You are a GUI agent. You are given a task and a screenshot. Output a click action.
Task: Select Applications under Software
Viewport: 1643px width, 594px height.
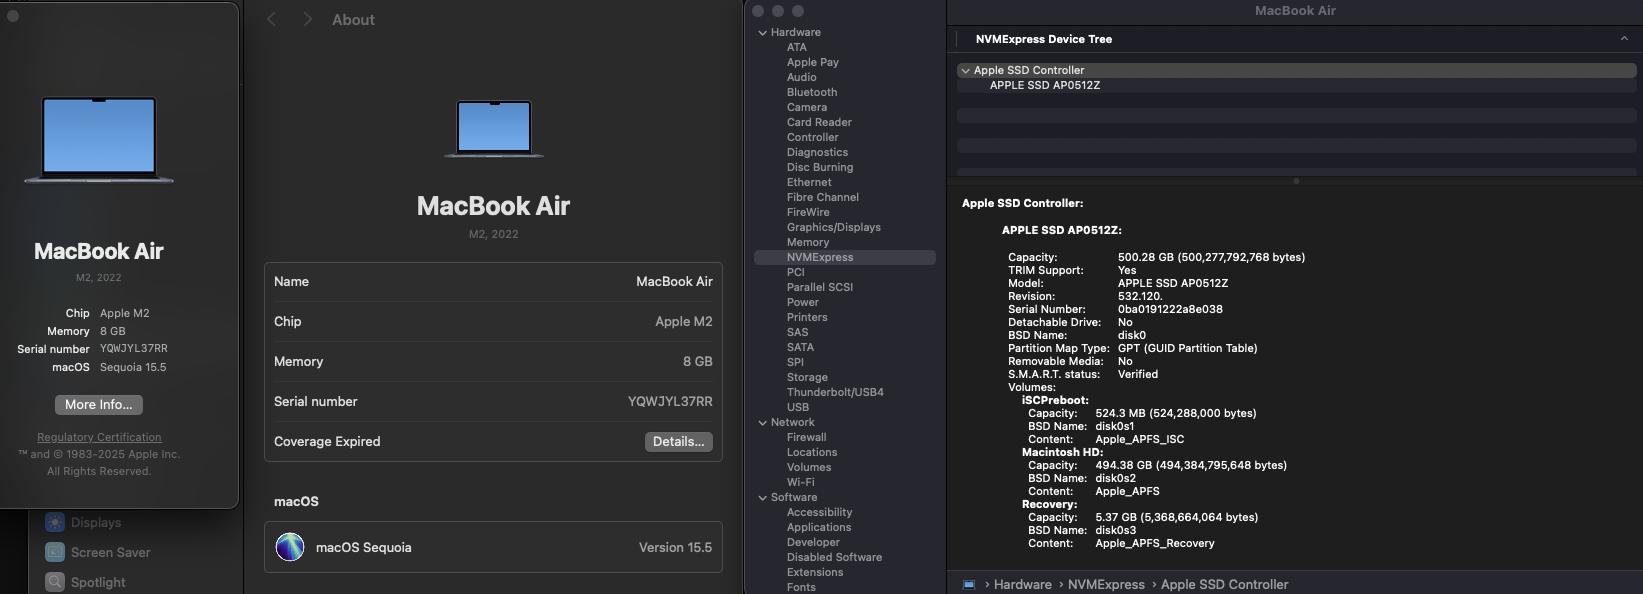(x=819, y=527)
